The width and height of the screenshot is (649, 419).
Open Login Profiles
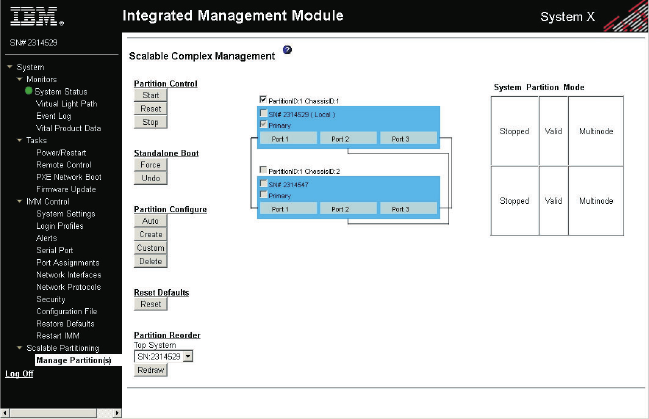click(x=60, y=226)
